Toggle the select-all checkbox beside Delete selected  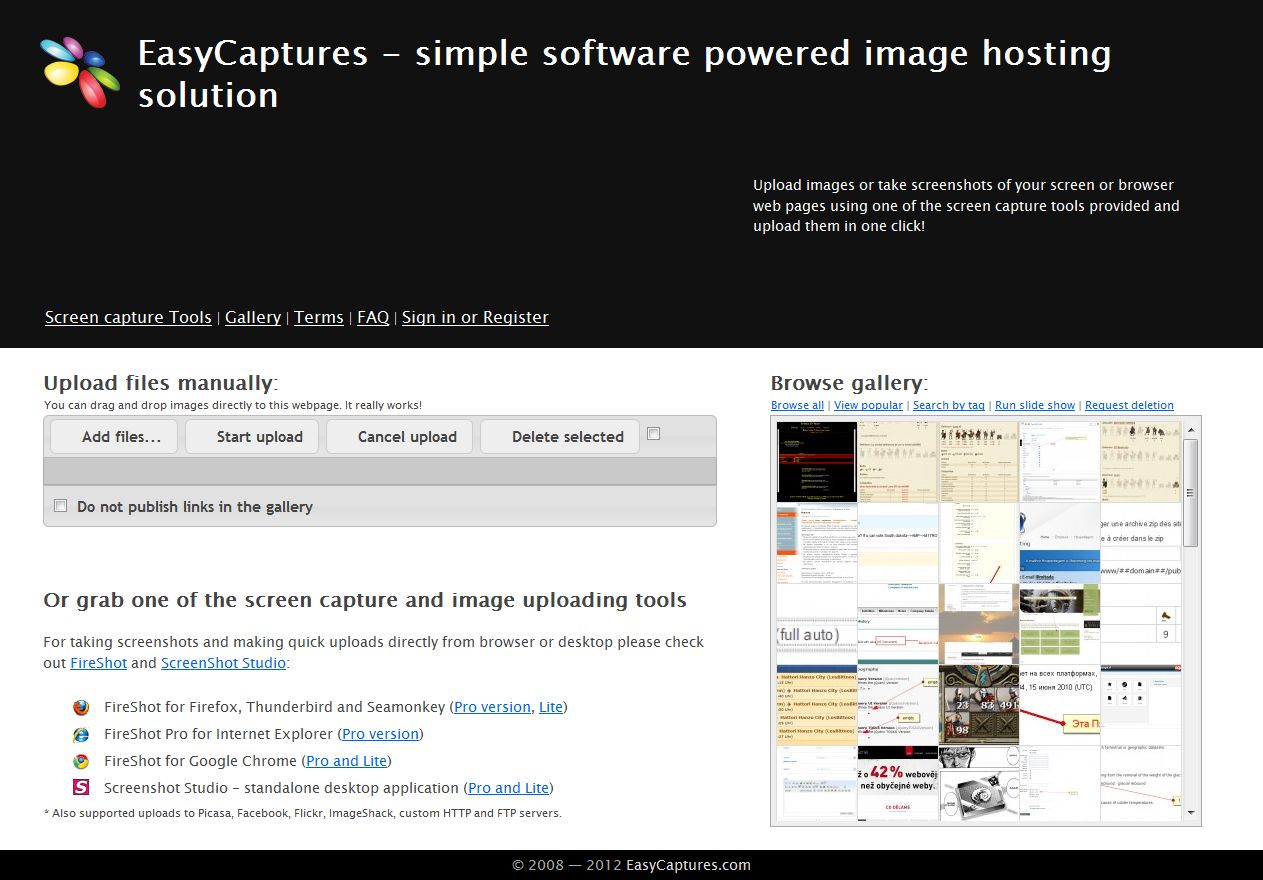point(653,434)
